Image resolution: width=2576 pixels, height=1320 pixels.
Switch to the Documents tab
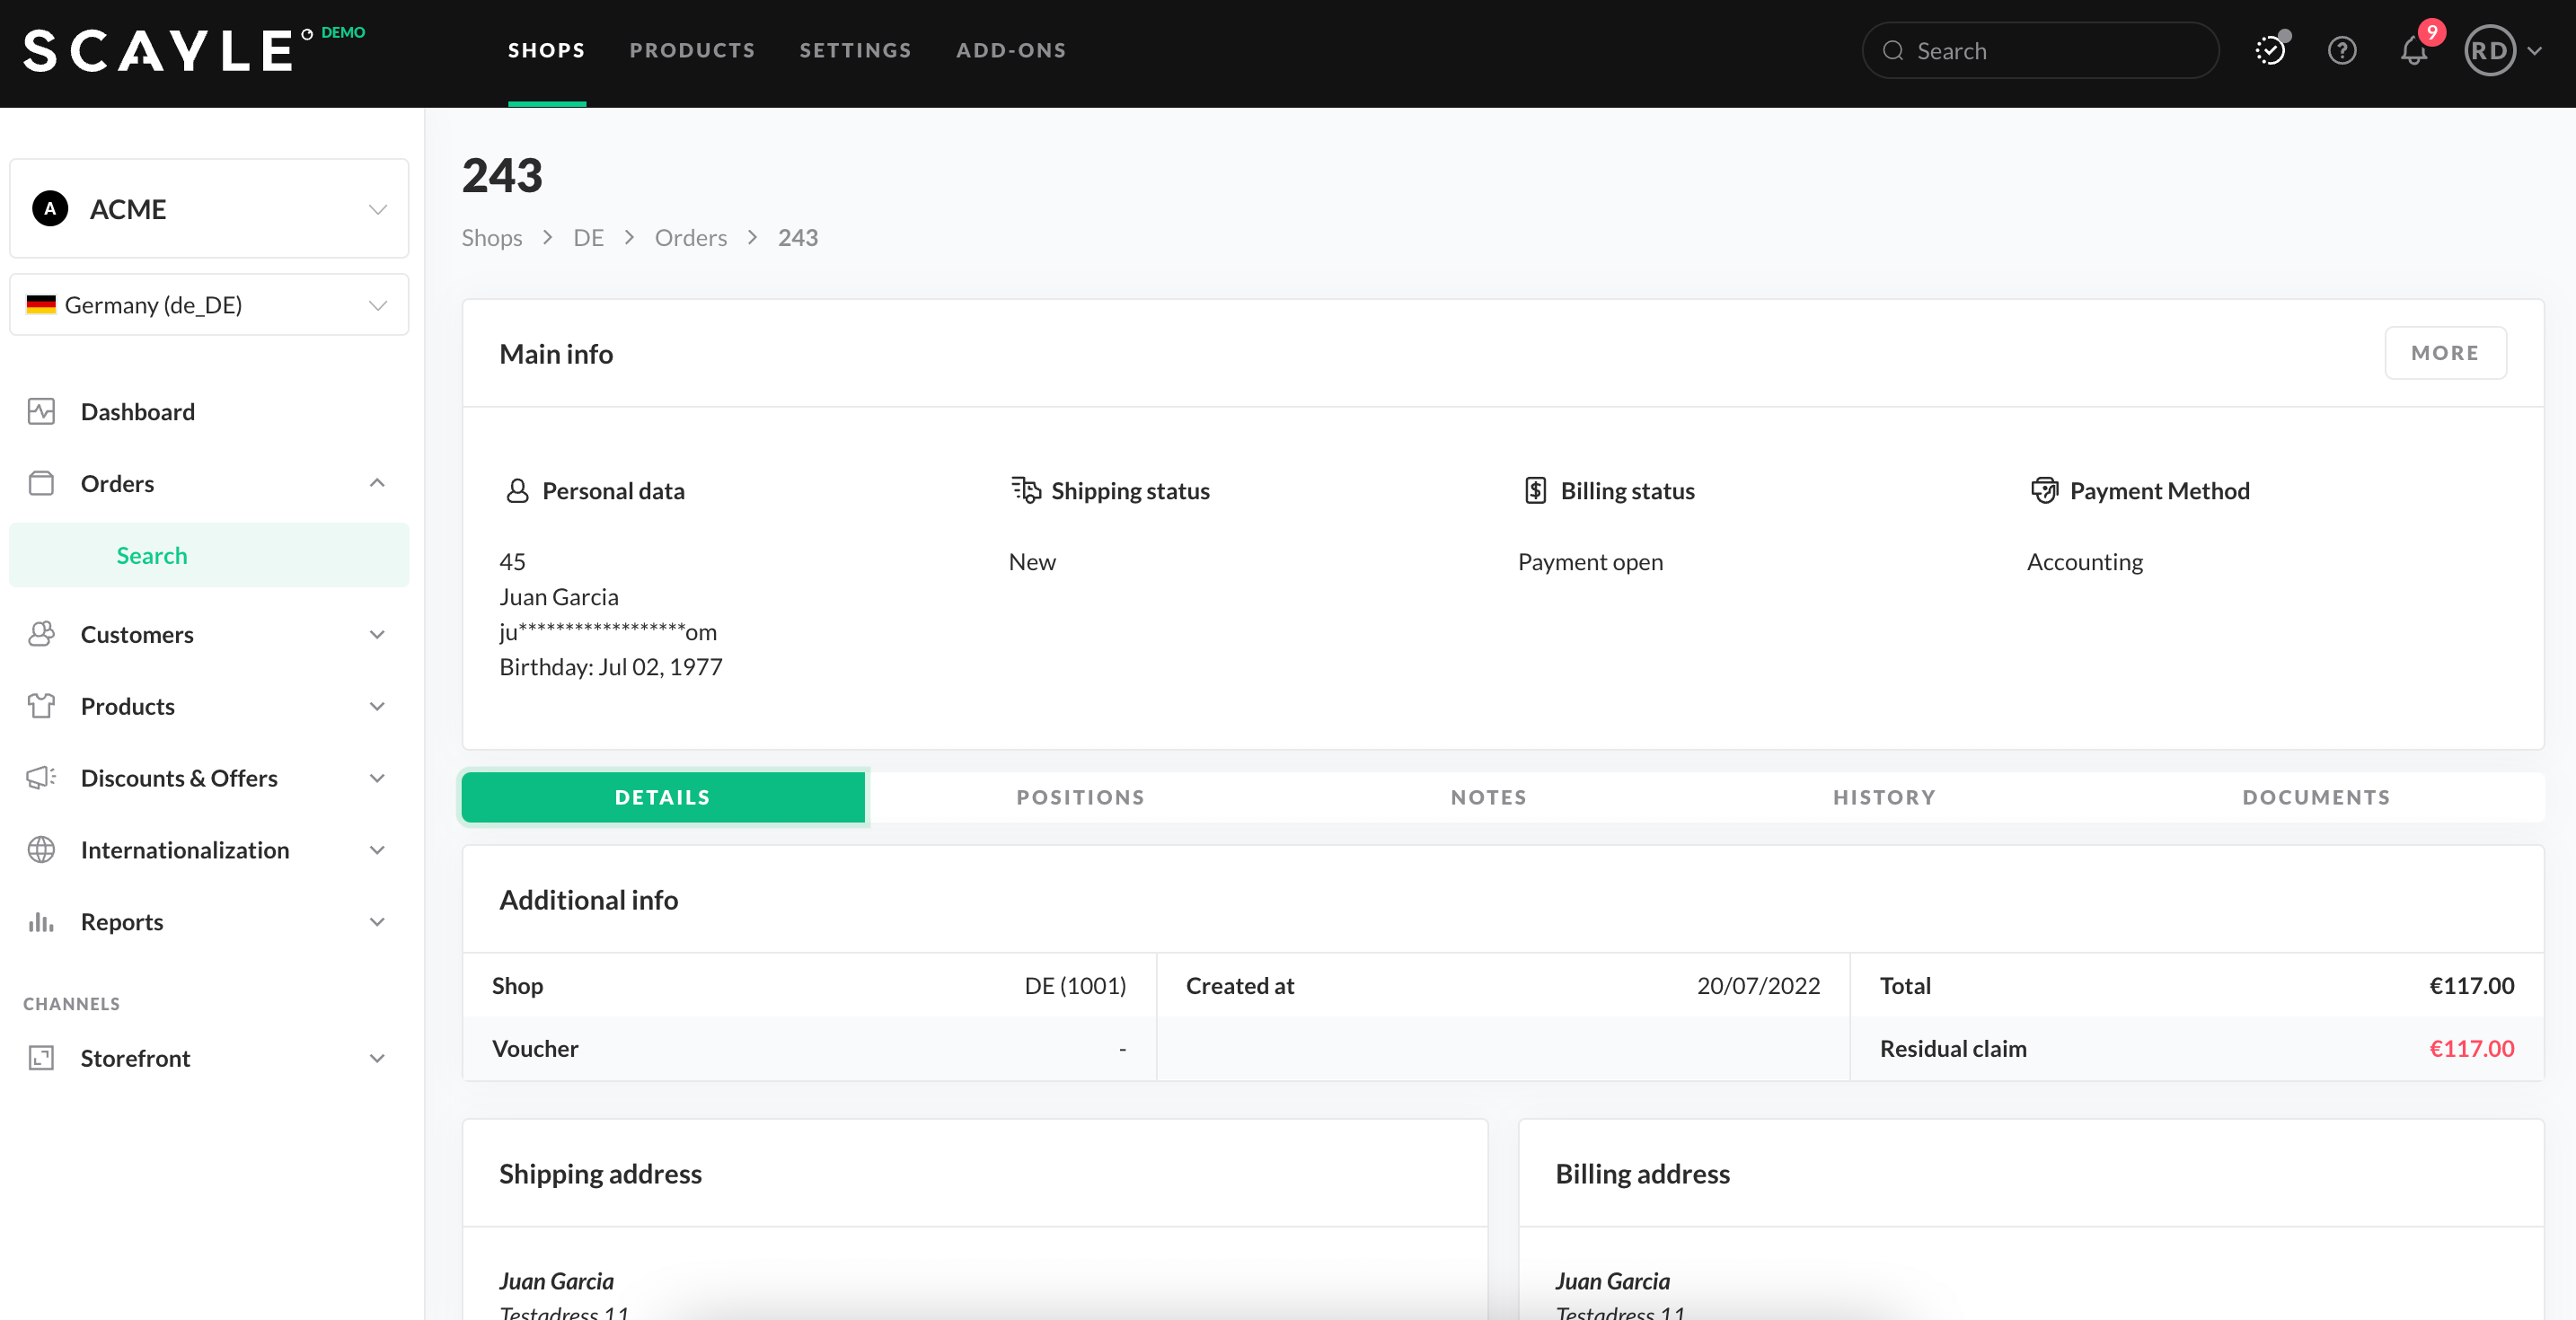tap(2315, 796)
